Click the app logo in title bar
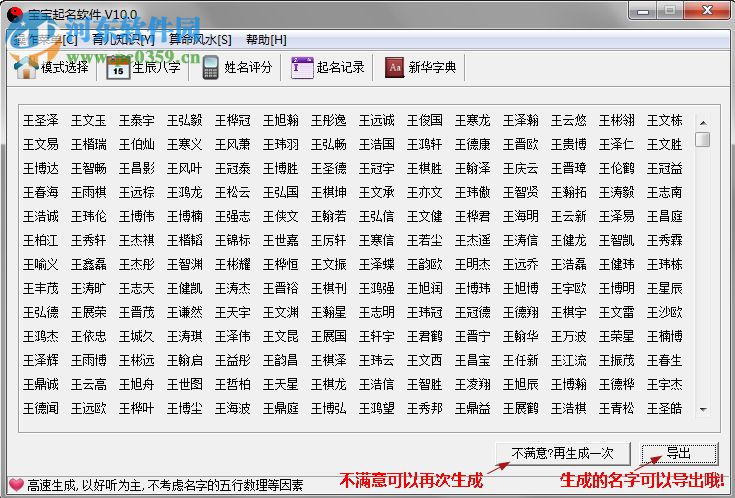 15,15
